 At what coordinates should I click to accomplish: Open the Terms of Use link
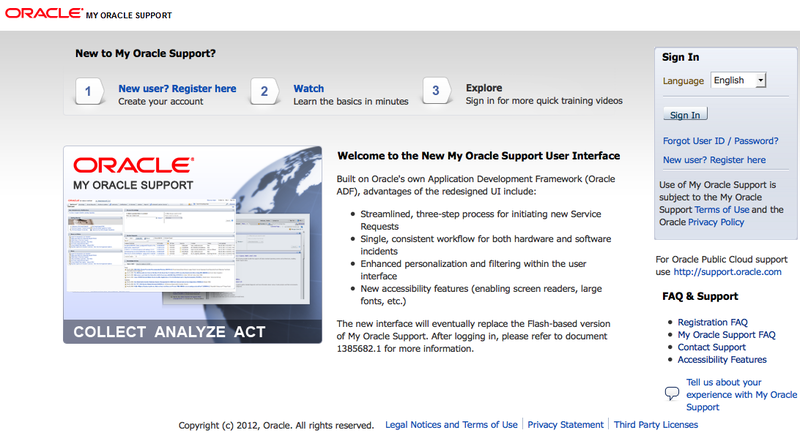[x=721, y=210]
